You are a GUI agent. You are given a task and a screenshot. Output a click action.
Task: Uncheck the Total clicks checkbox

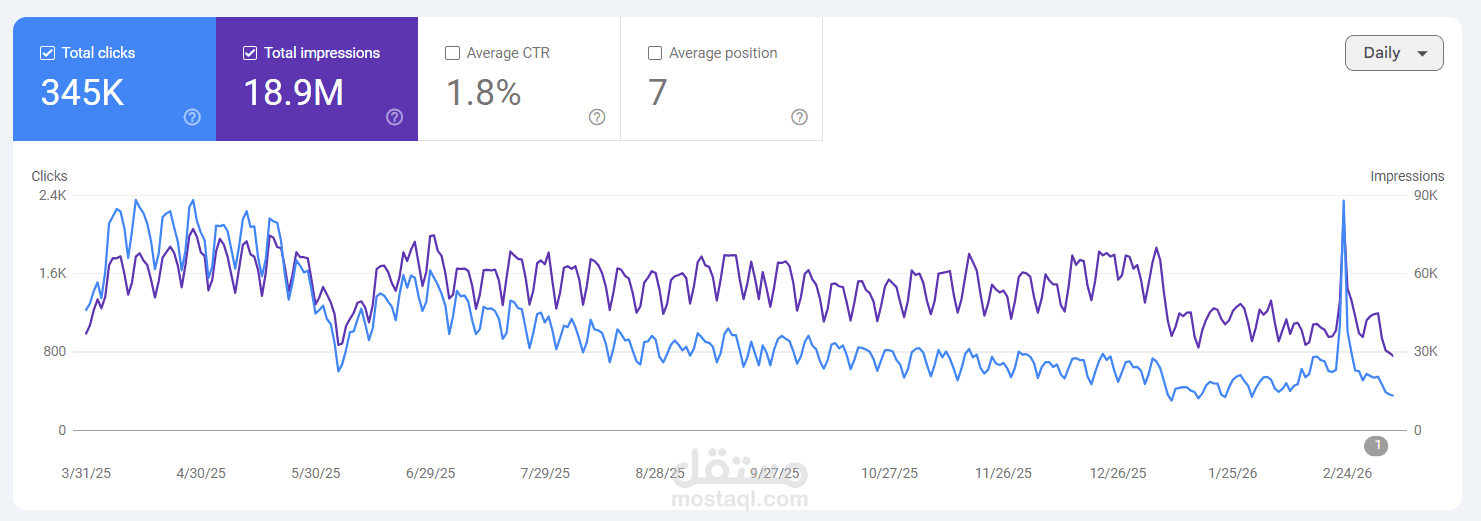(x=47, y=53)
